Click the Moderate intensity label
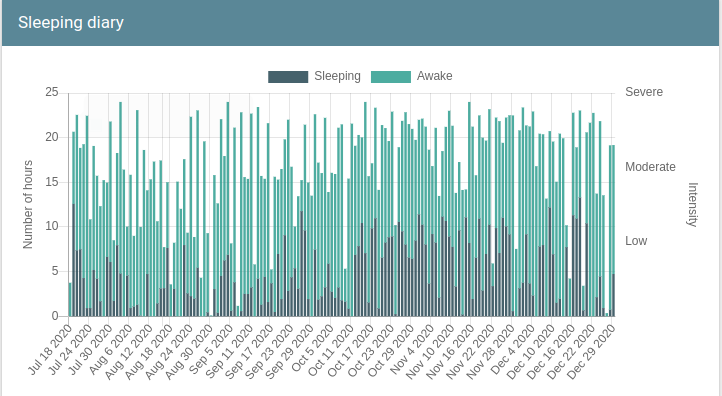The height and width of the screenshot is (396, 722). [650, 167]
